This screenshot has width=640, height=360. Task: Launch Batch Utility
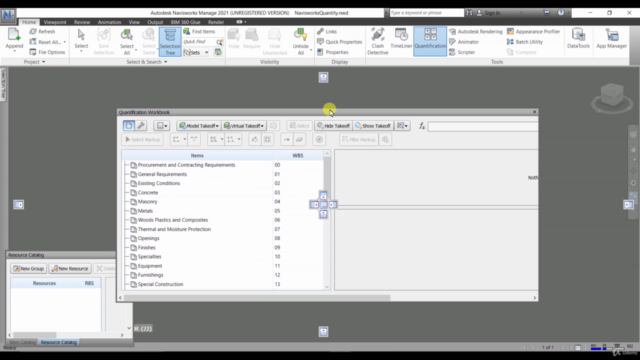tap(525, 42)
